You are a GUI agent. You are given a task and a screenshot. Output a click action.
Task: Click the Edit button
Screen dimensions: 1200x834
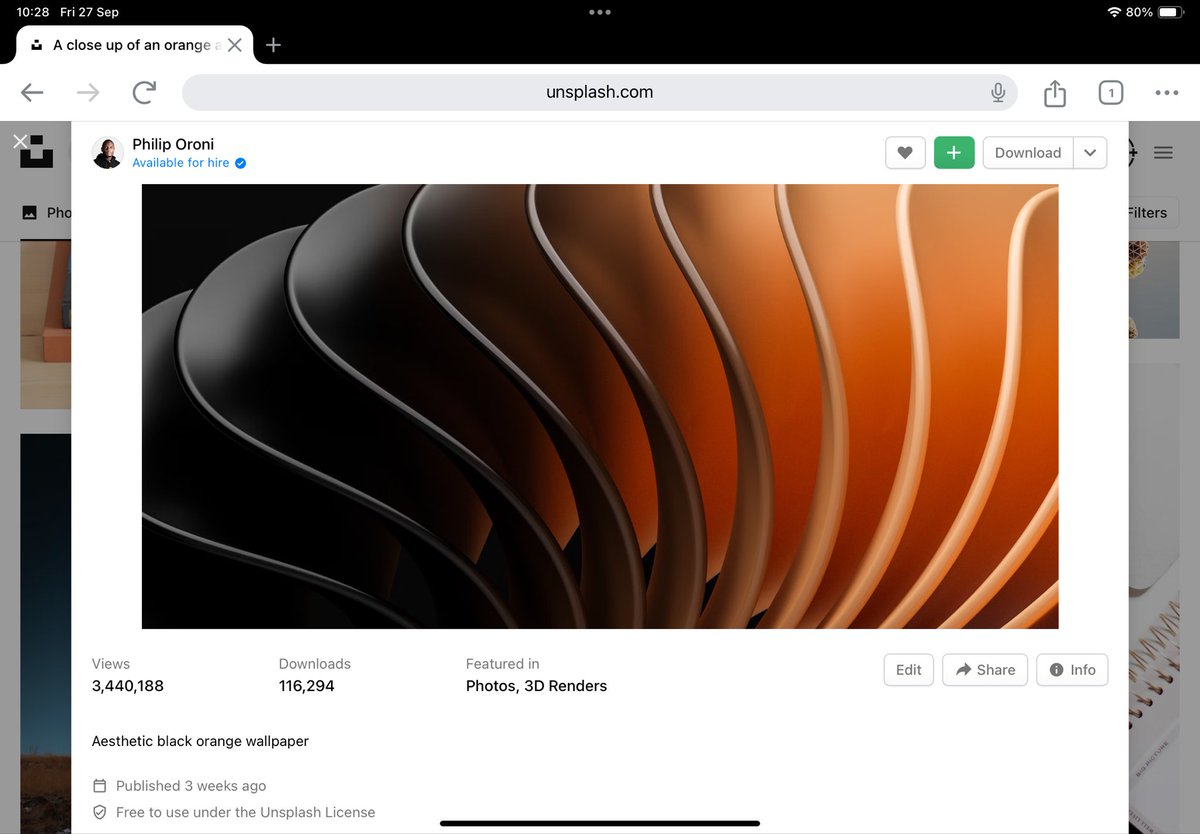coord(909,670)
